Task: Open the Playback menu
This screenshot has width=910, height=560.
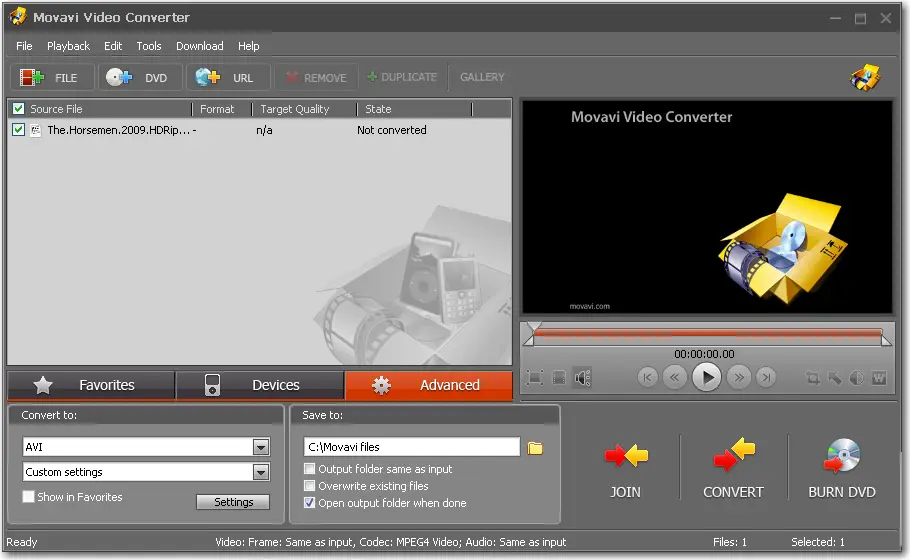Action: (68, 46)
